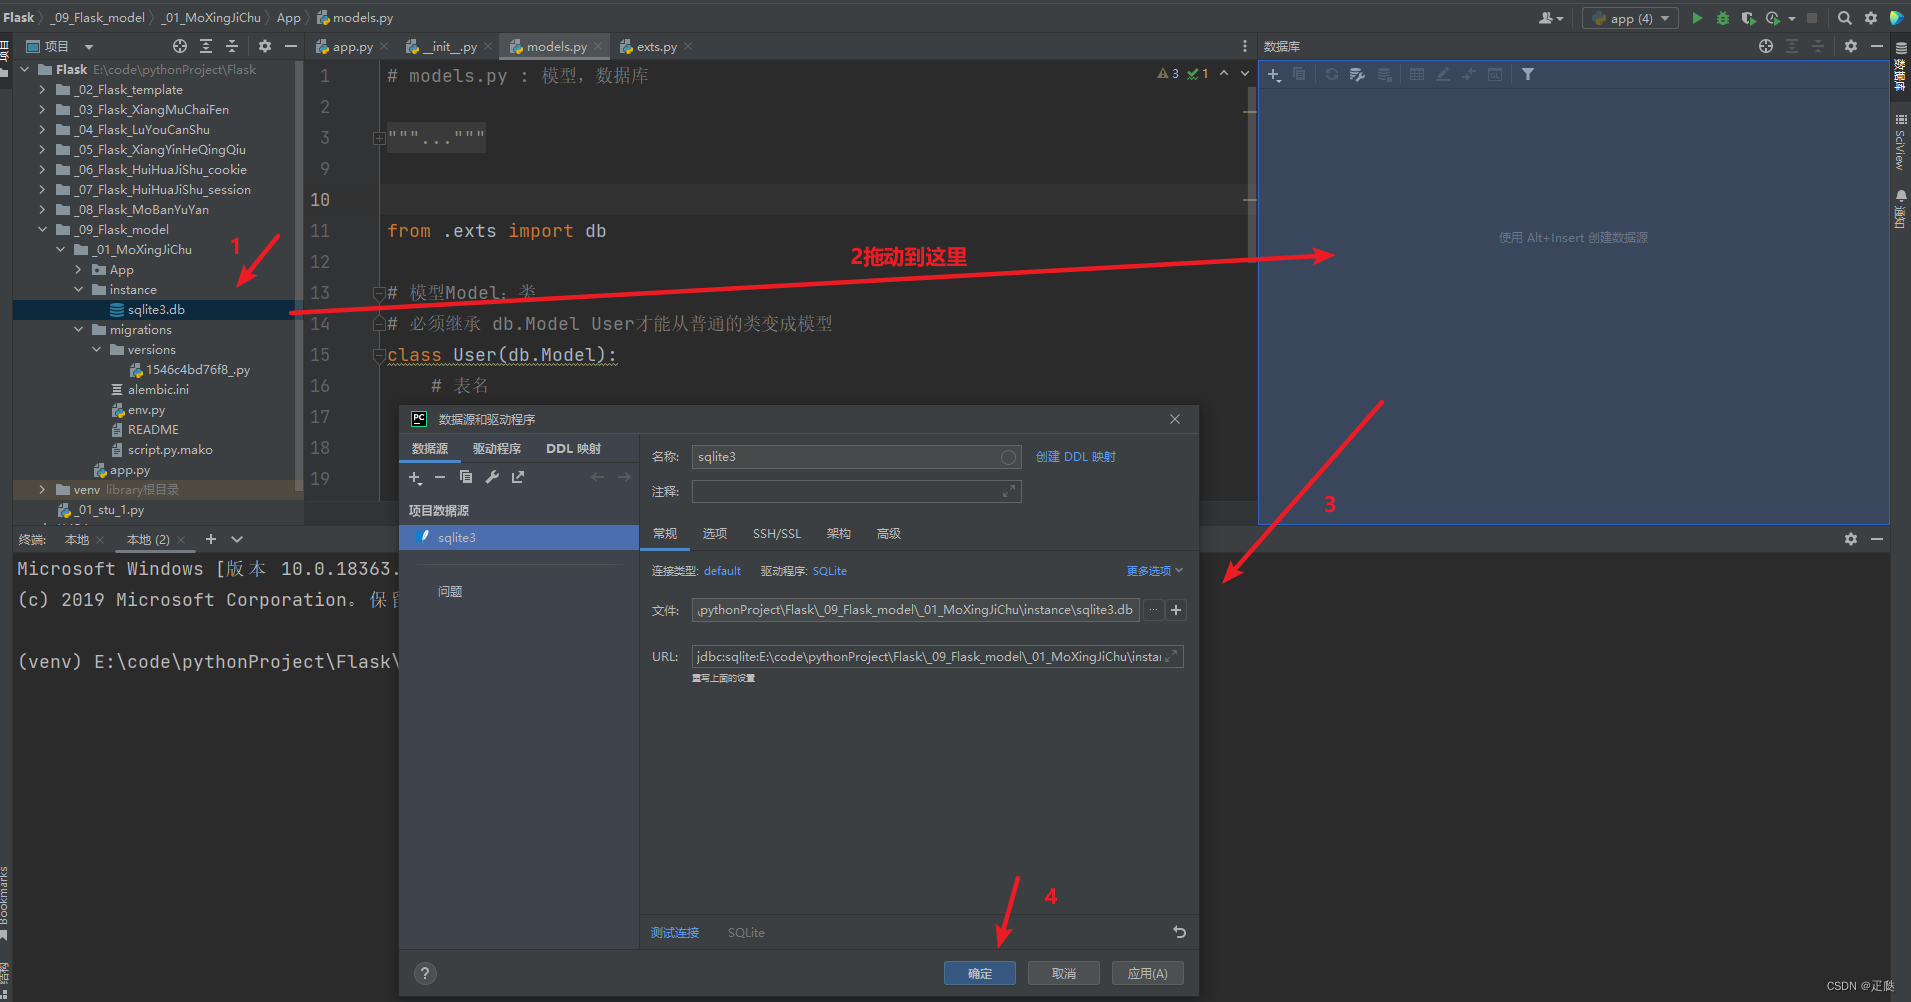Click plus button beside file path field

coord(1176,610)
